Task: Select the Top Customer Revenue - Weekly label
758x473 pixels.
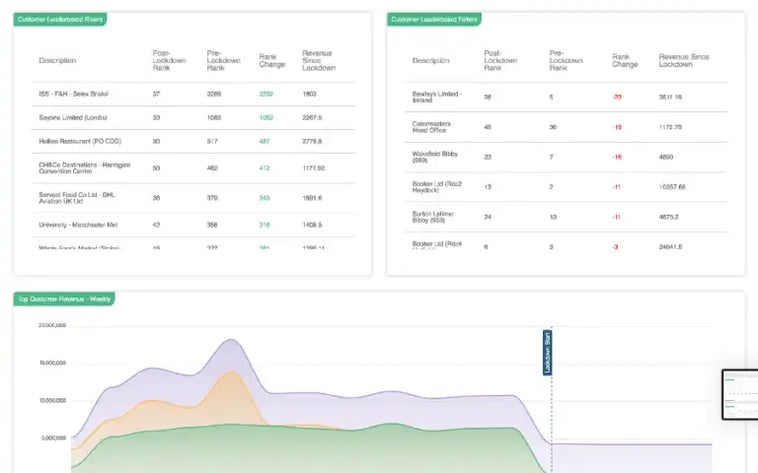Action: click(63, 299)
